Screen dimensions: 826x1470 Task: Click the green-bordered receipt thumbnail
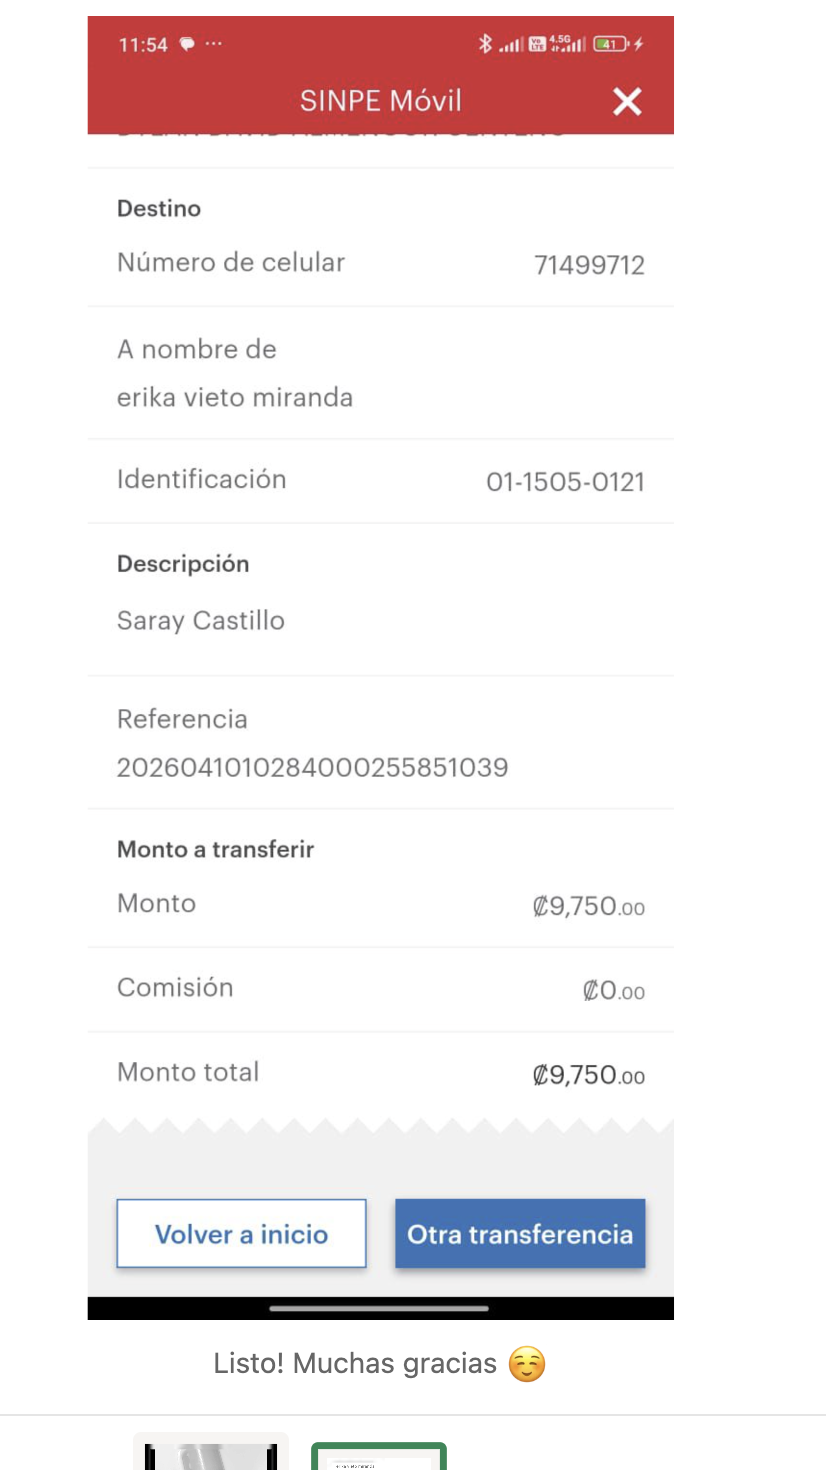click(379, 1455)
